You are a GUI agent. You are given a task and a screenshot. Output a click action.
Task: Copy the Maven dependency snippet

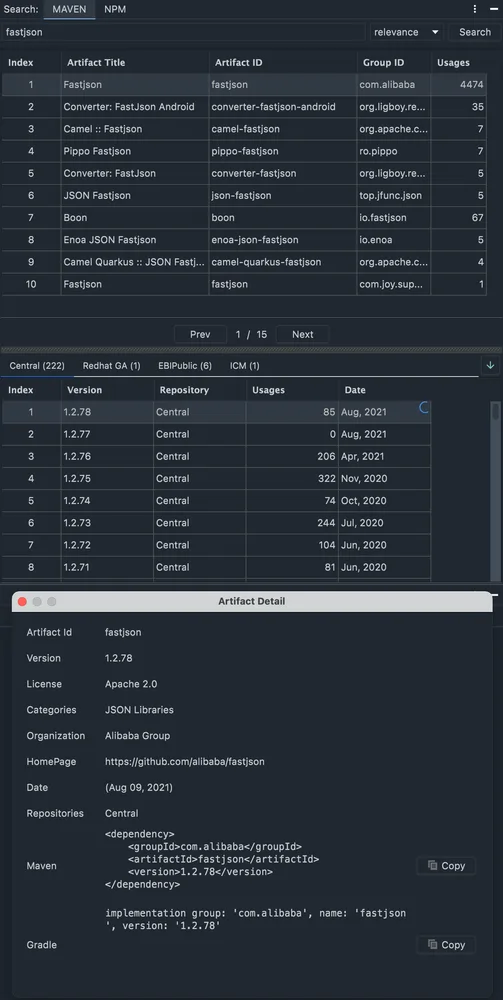point(446,865)
